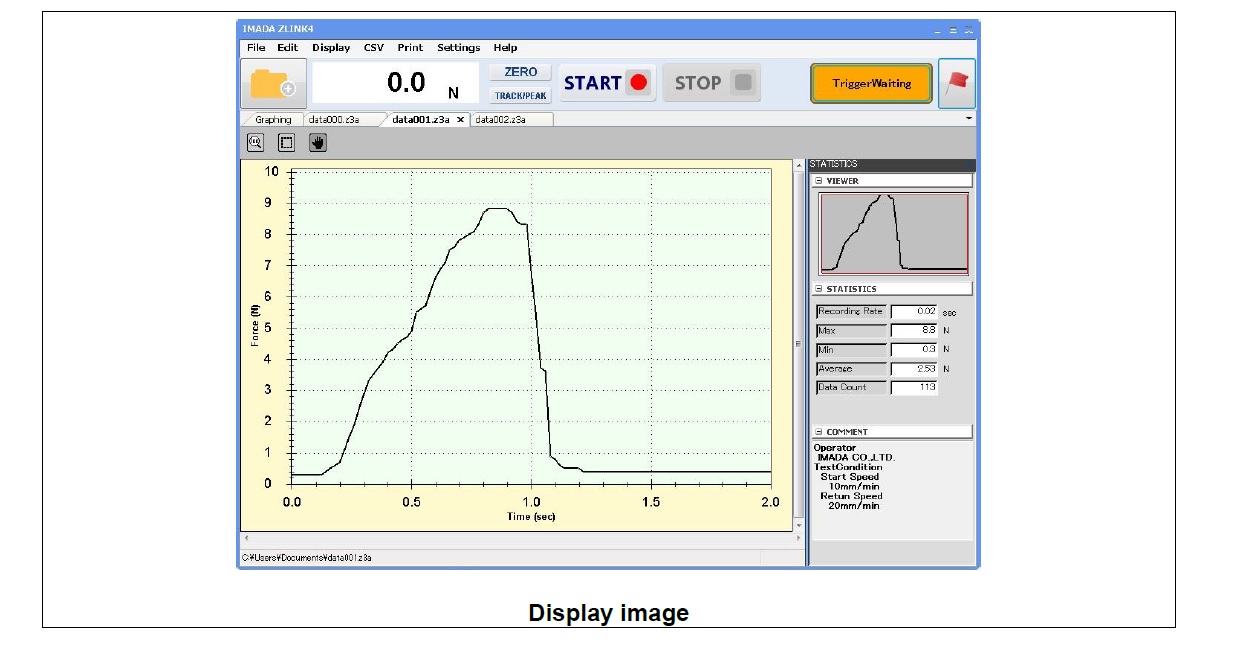
Task: Open the Settings menu
Action: [x=458, y=48]
